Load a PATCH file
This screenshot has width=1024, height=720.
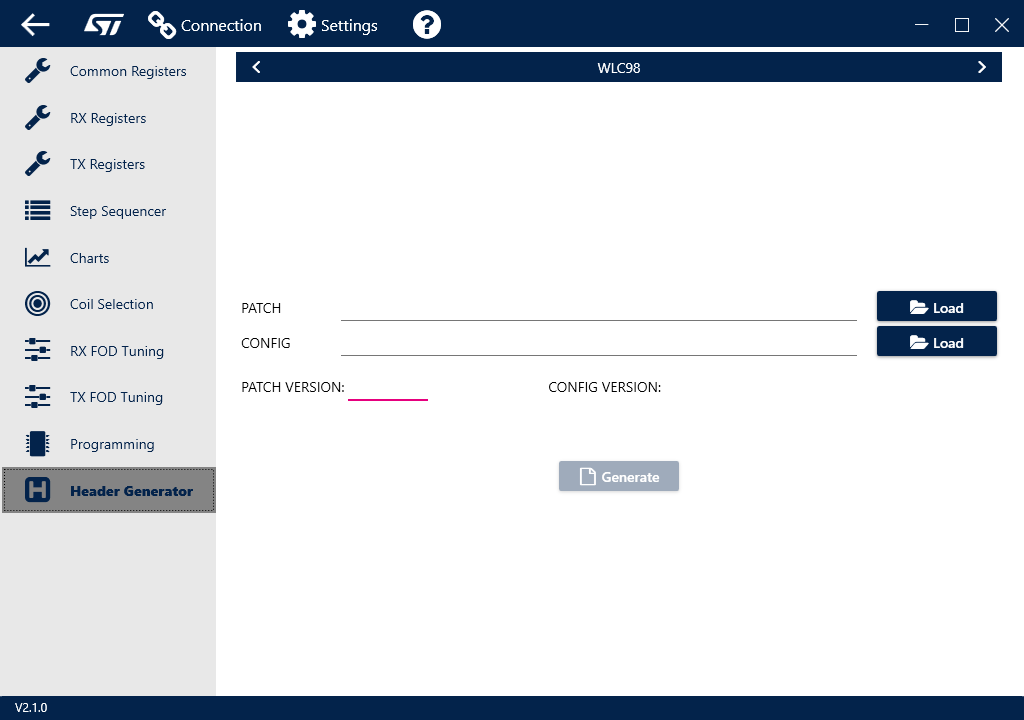pos(936,306)
